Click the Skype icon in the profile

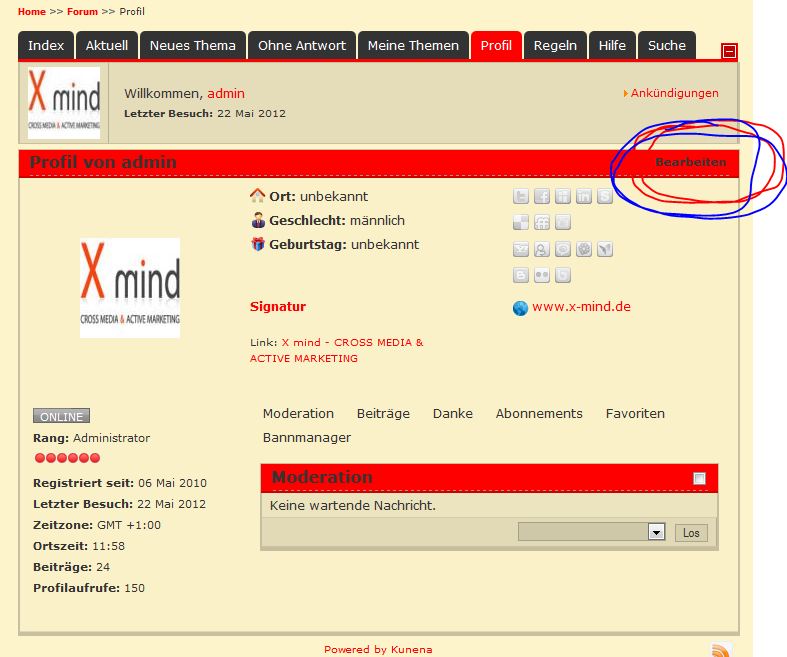click(x=605, y=197)
